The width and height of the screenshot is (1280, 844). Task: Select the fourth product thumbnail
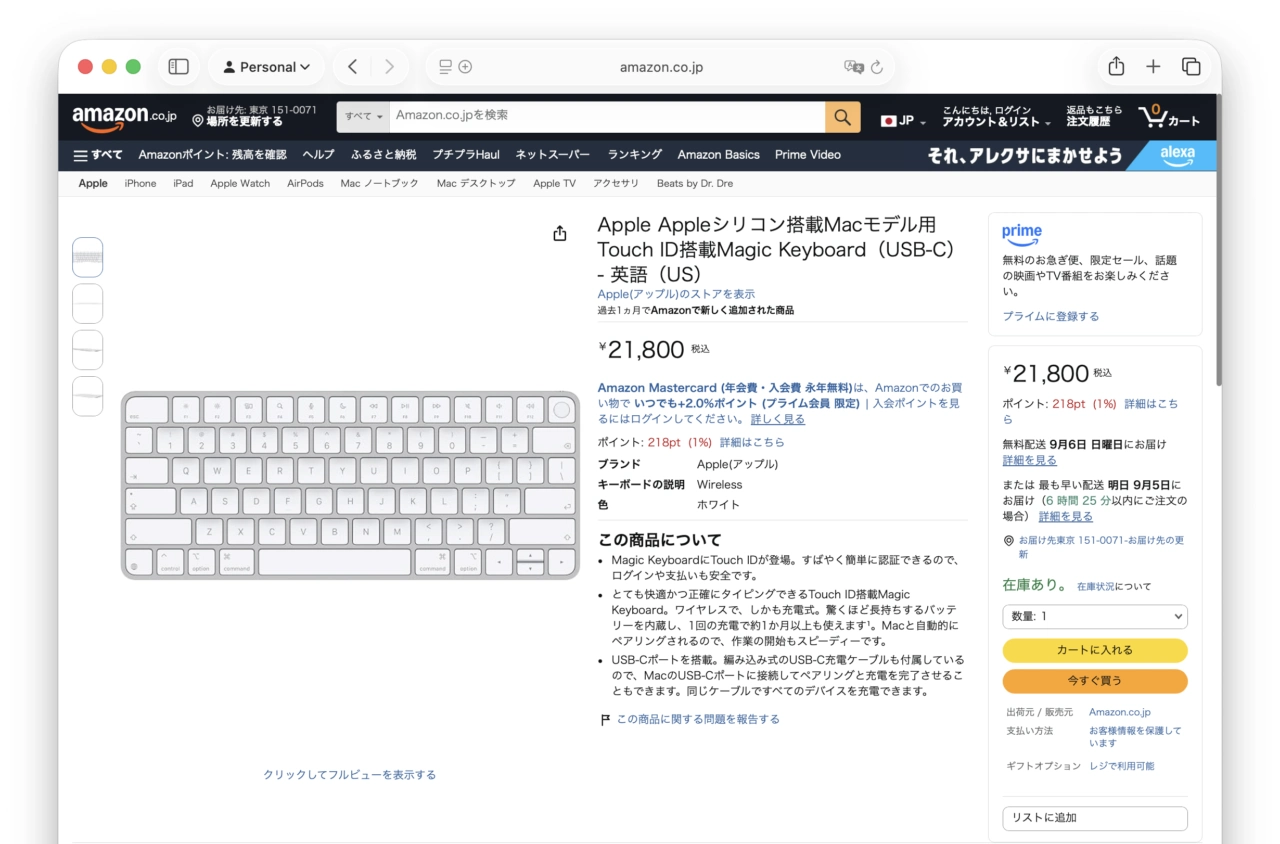[88, 396]
